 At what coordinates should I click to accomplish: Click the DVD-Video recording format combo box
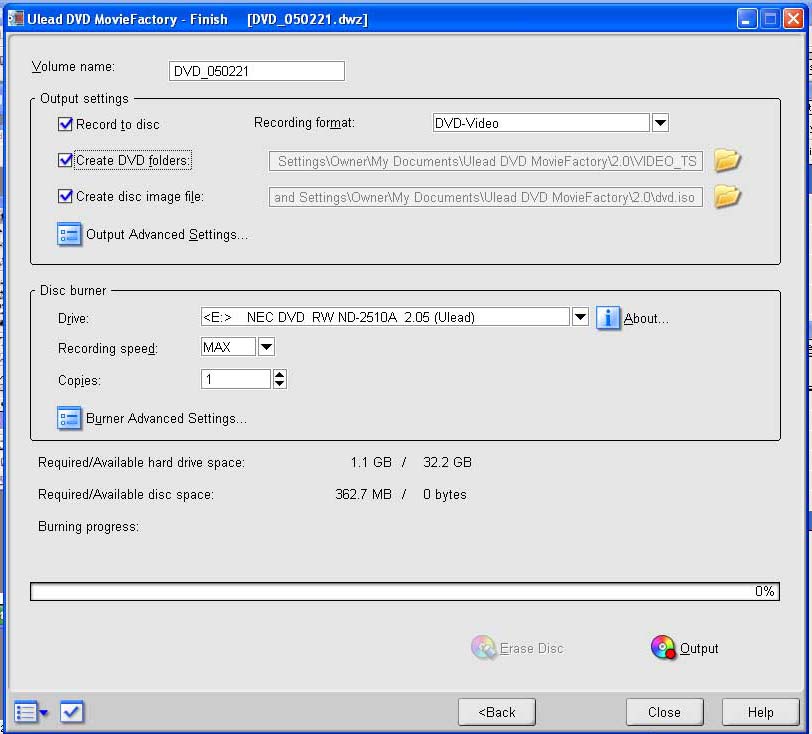coord(541,123)
